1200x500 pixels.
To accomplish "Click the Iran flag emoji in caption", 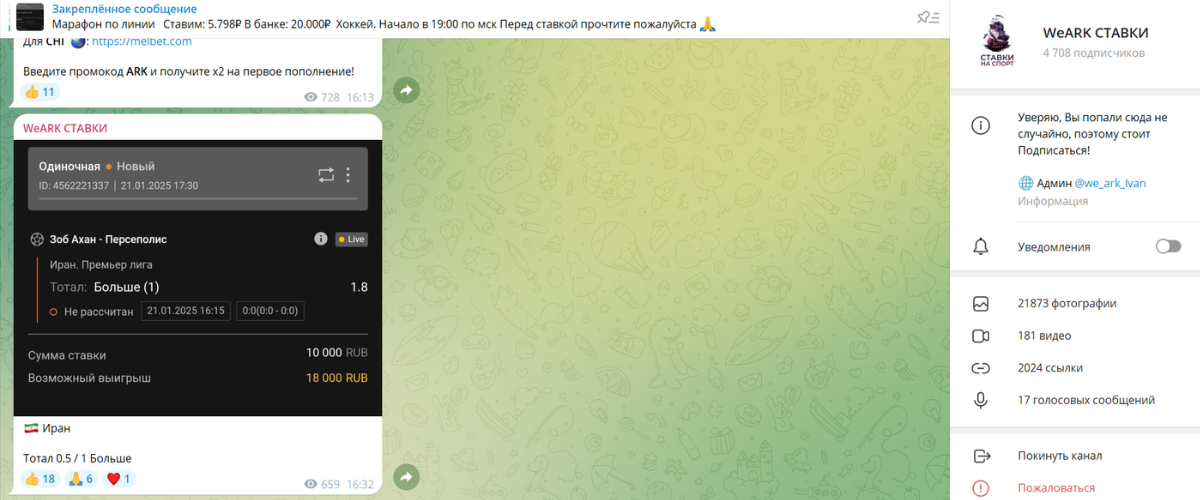I will pyautogui.click(x=30, y=428).
